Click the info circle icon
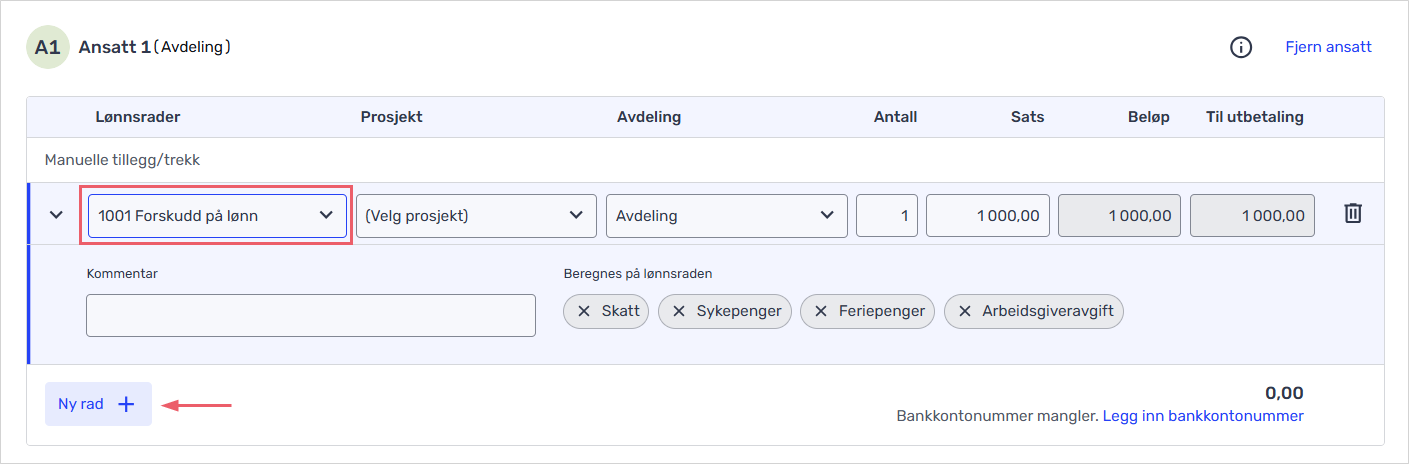Image resolution: width=1409 pixels, height=464 pixels. pos(1240,47)
